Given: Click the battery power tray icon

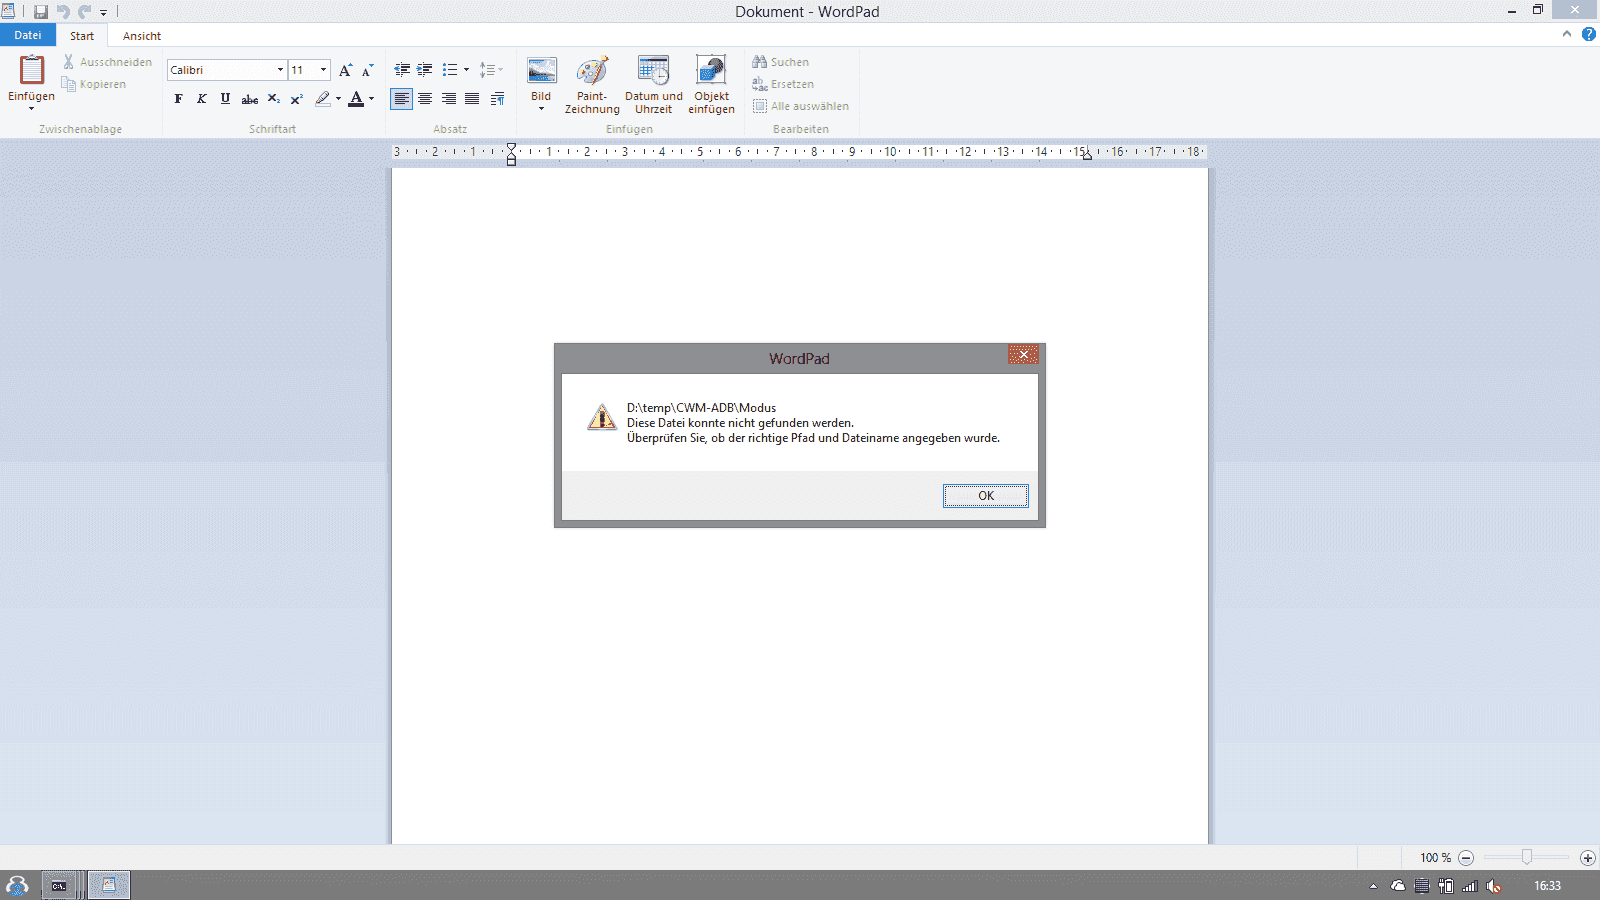Looking at the screenshot, I should 1446,886.
